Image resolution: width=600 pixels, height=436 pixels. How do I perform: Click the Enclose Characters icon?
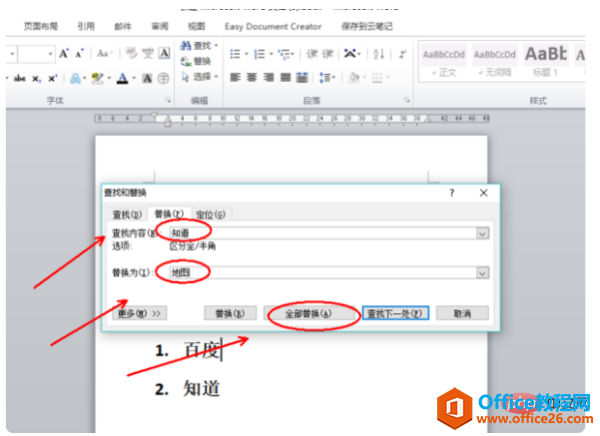(x=163, y=78)
